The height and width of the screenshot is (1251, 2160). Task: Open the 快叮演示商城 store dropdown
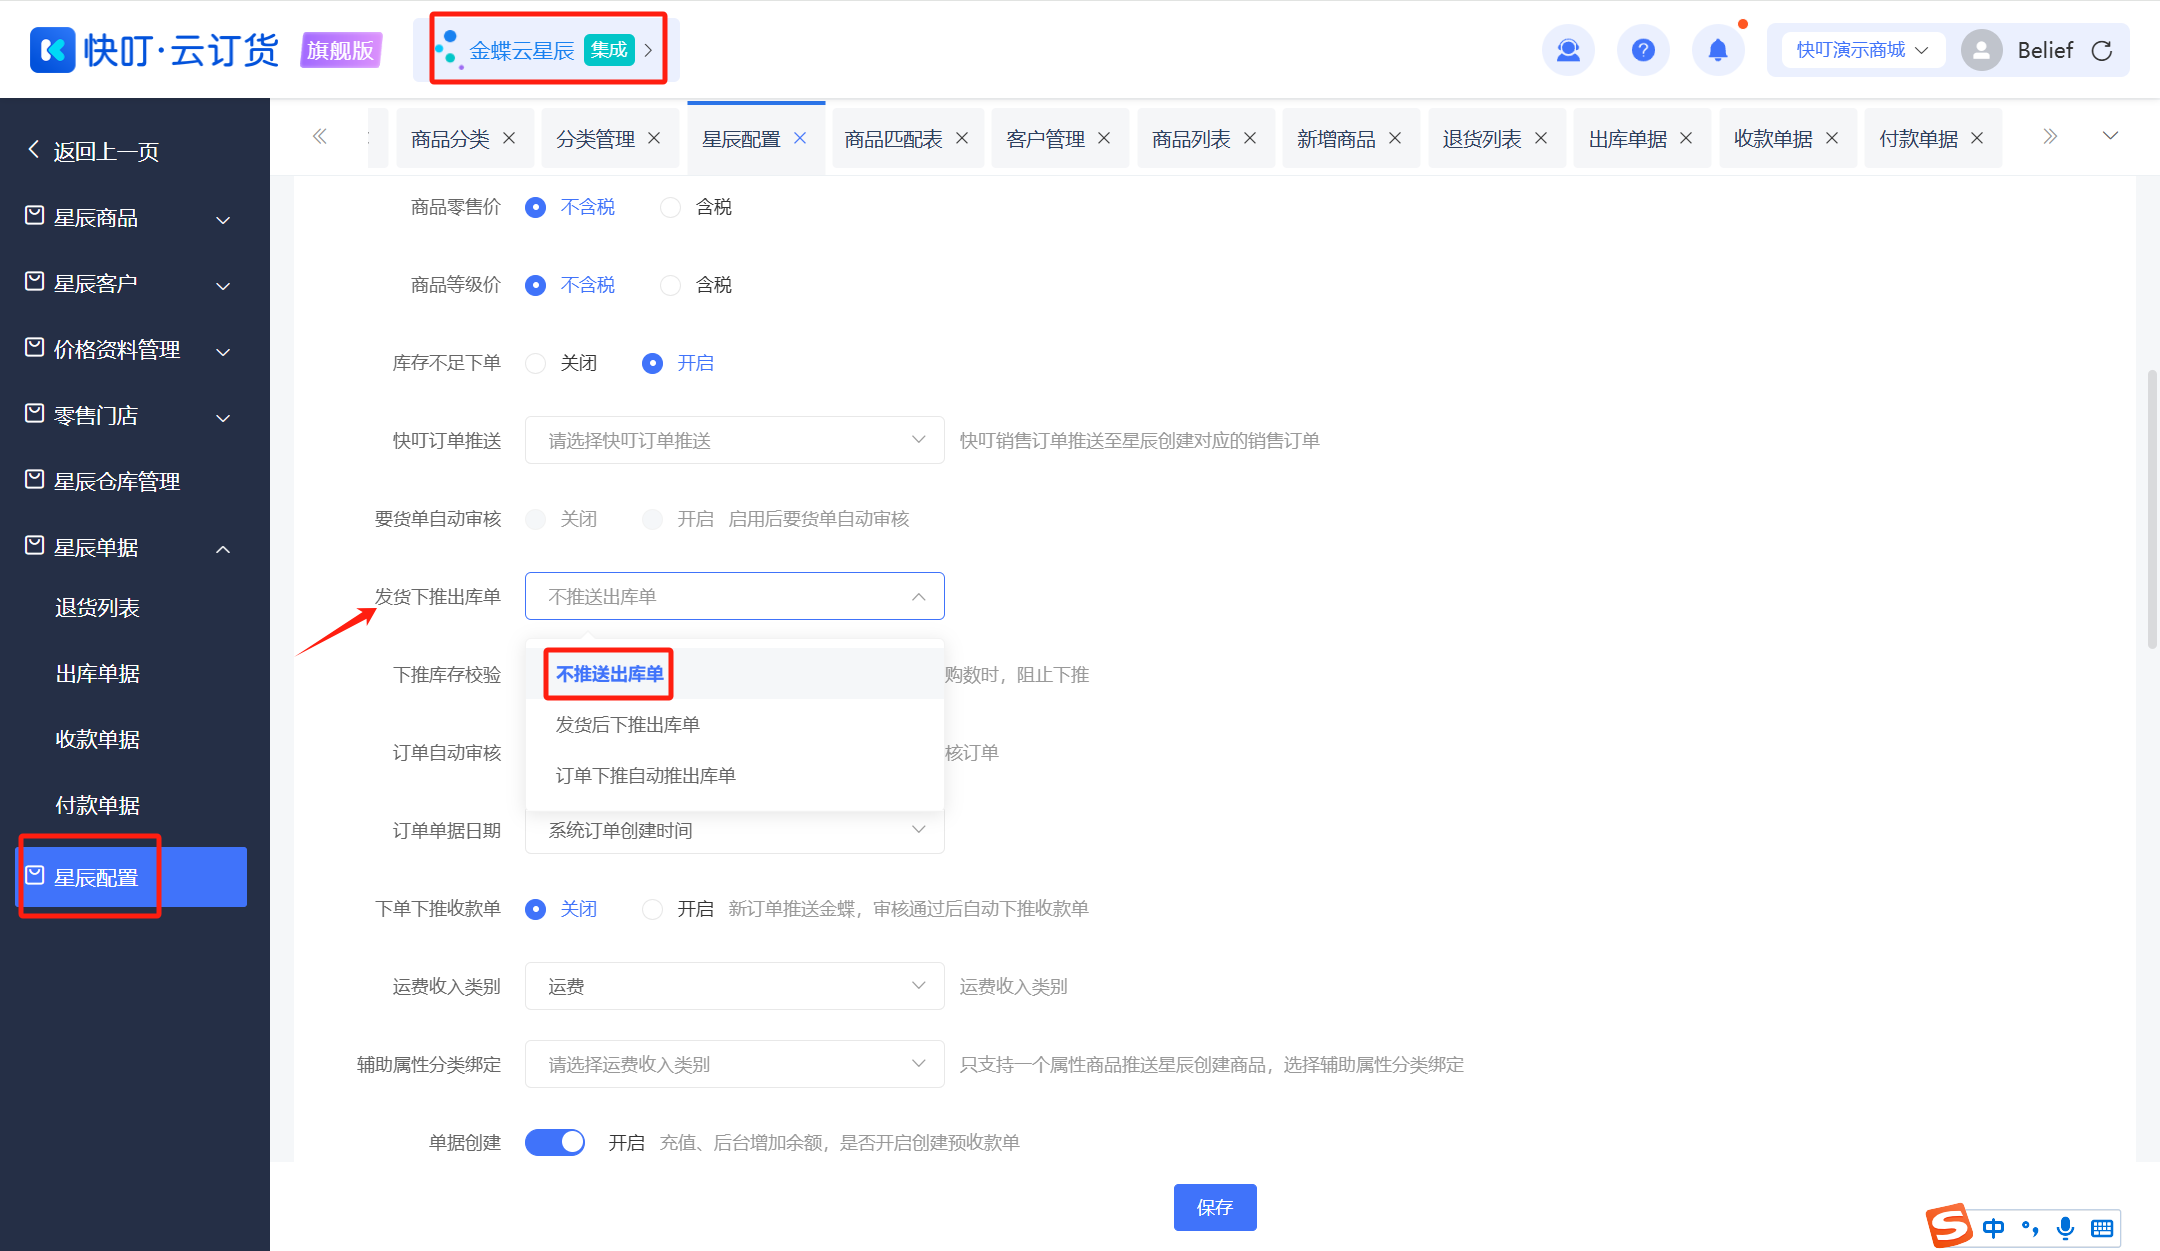(x=1862, y=50)
